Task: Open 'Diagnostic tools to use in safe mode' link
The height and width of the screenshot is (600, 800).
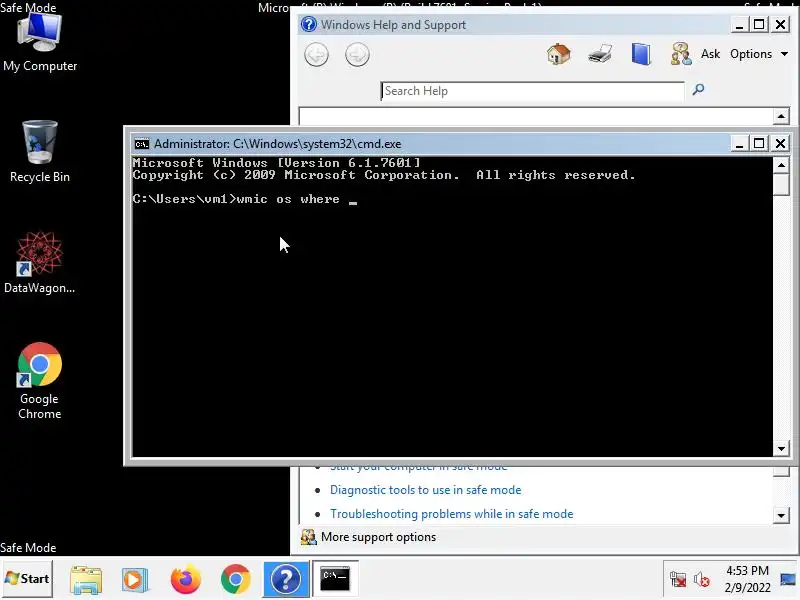Action: (426, 490)
